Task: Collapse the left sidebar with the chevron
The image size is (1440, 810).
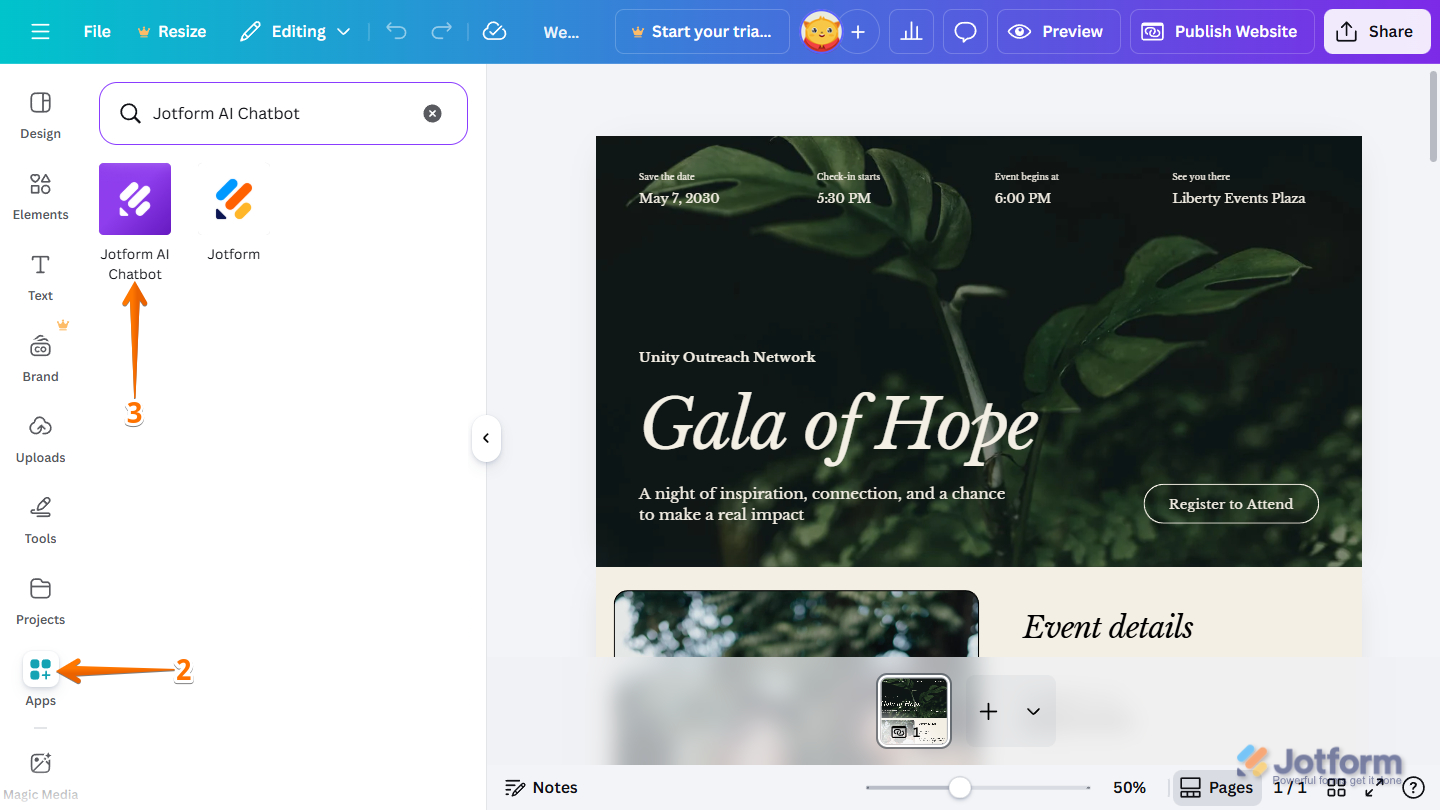Action: pyautogui.click(x=486, y=438)
